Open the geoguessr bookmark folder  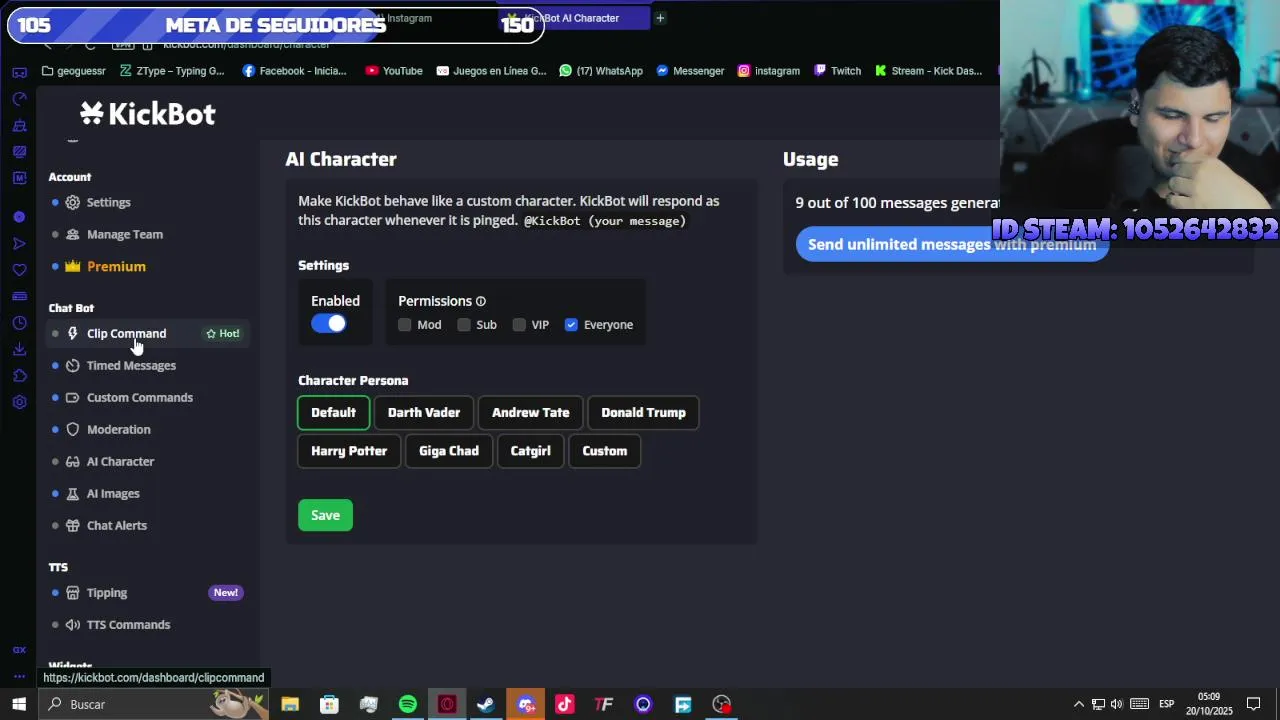(73, 71)
